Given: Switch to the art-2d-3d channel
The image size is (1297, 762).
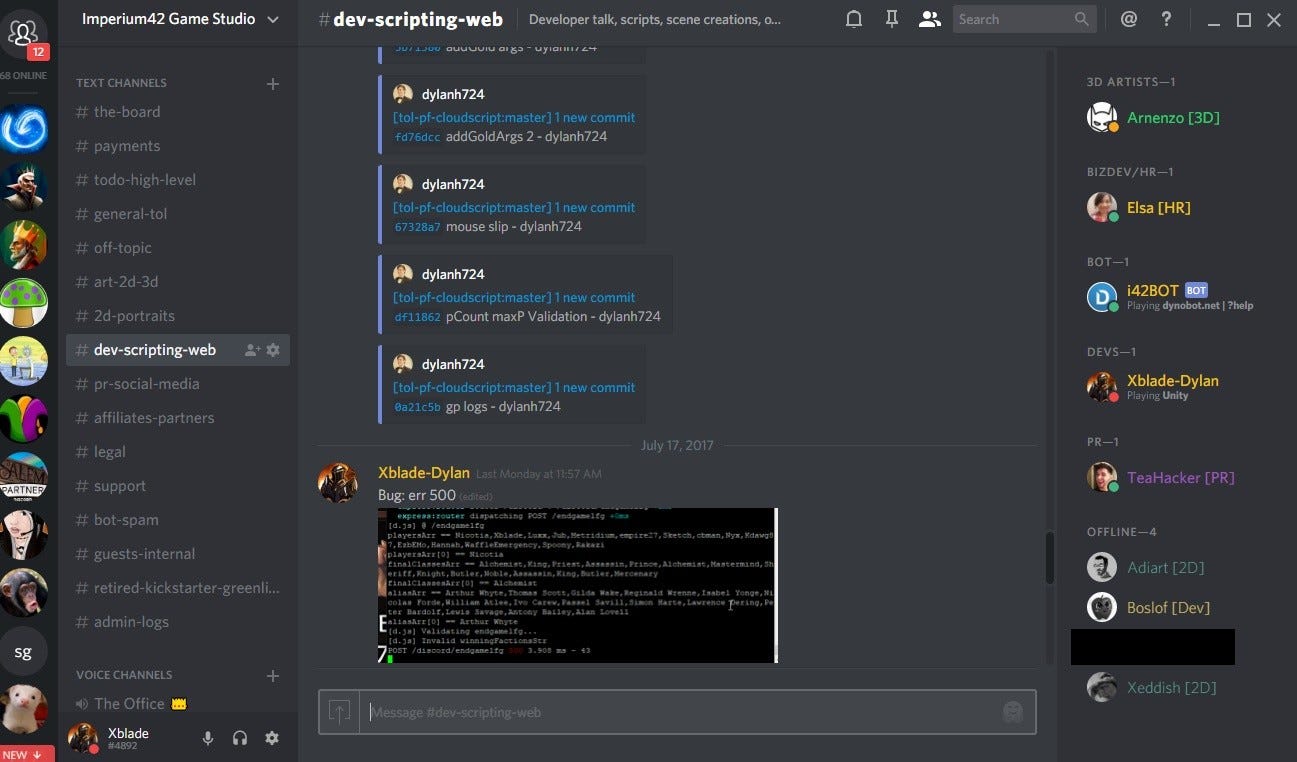Looking at the screenshot, I should (178, 282).
